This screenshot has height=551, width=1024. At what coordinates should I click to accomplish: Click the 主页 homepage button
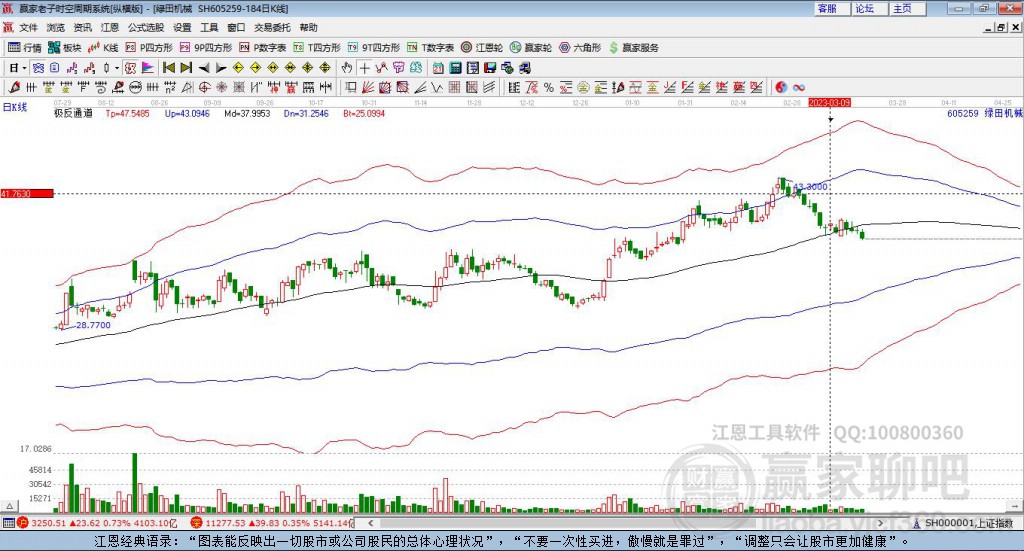tap(907, 8)
